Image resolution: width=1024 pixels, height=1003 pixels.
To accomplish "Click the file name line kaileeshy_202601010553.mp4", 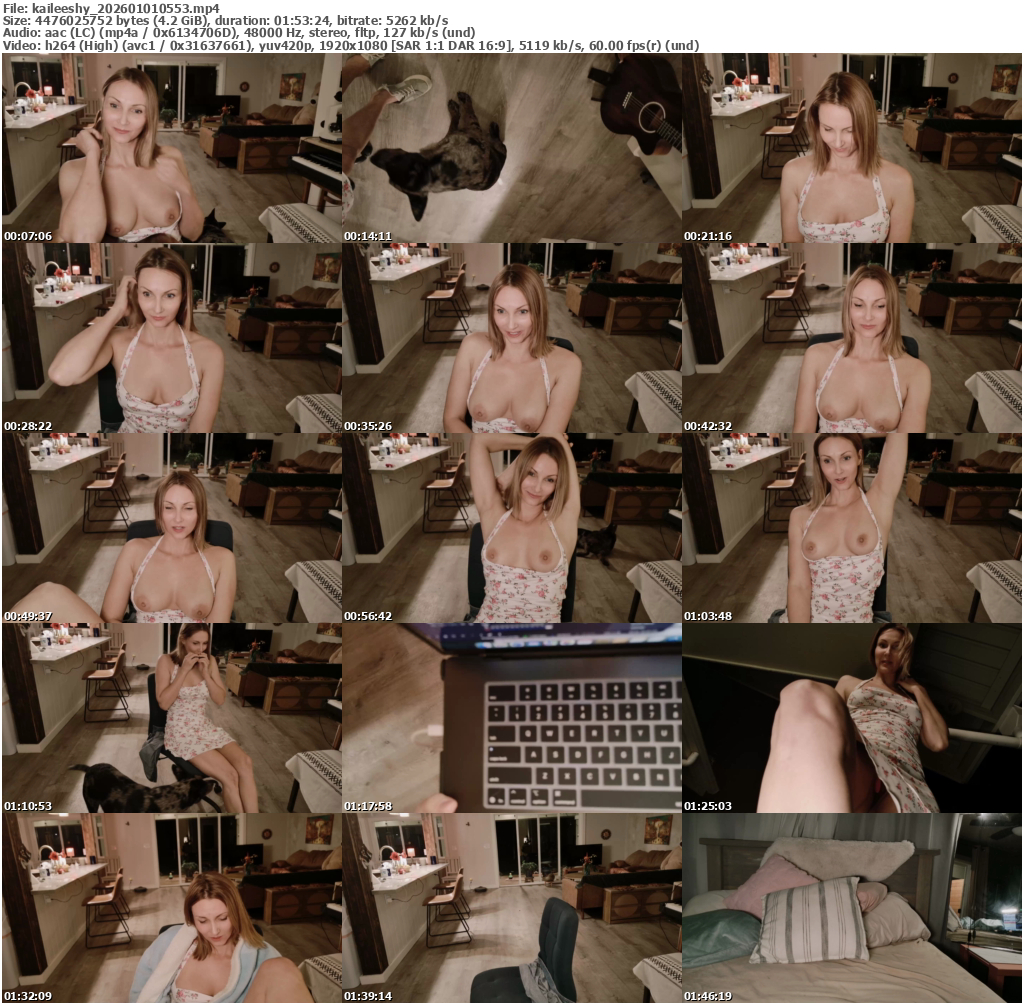I will [112, 8].
